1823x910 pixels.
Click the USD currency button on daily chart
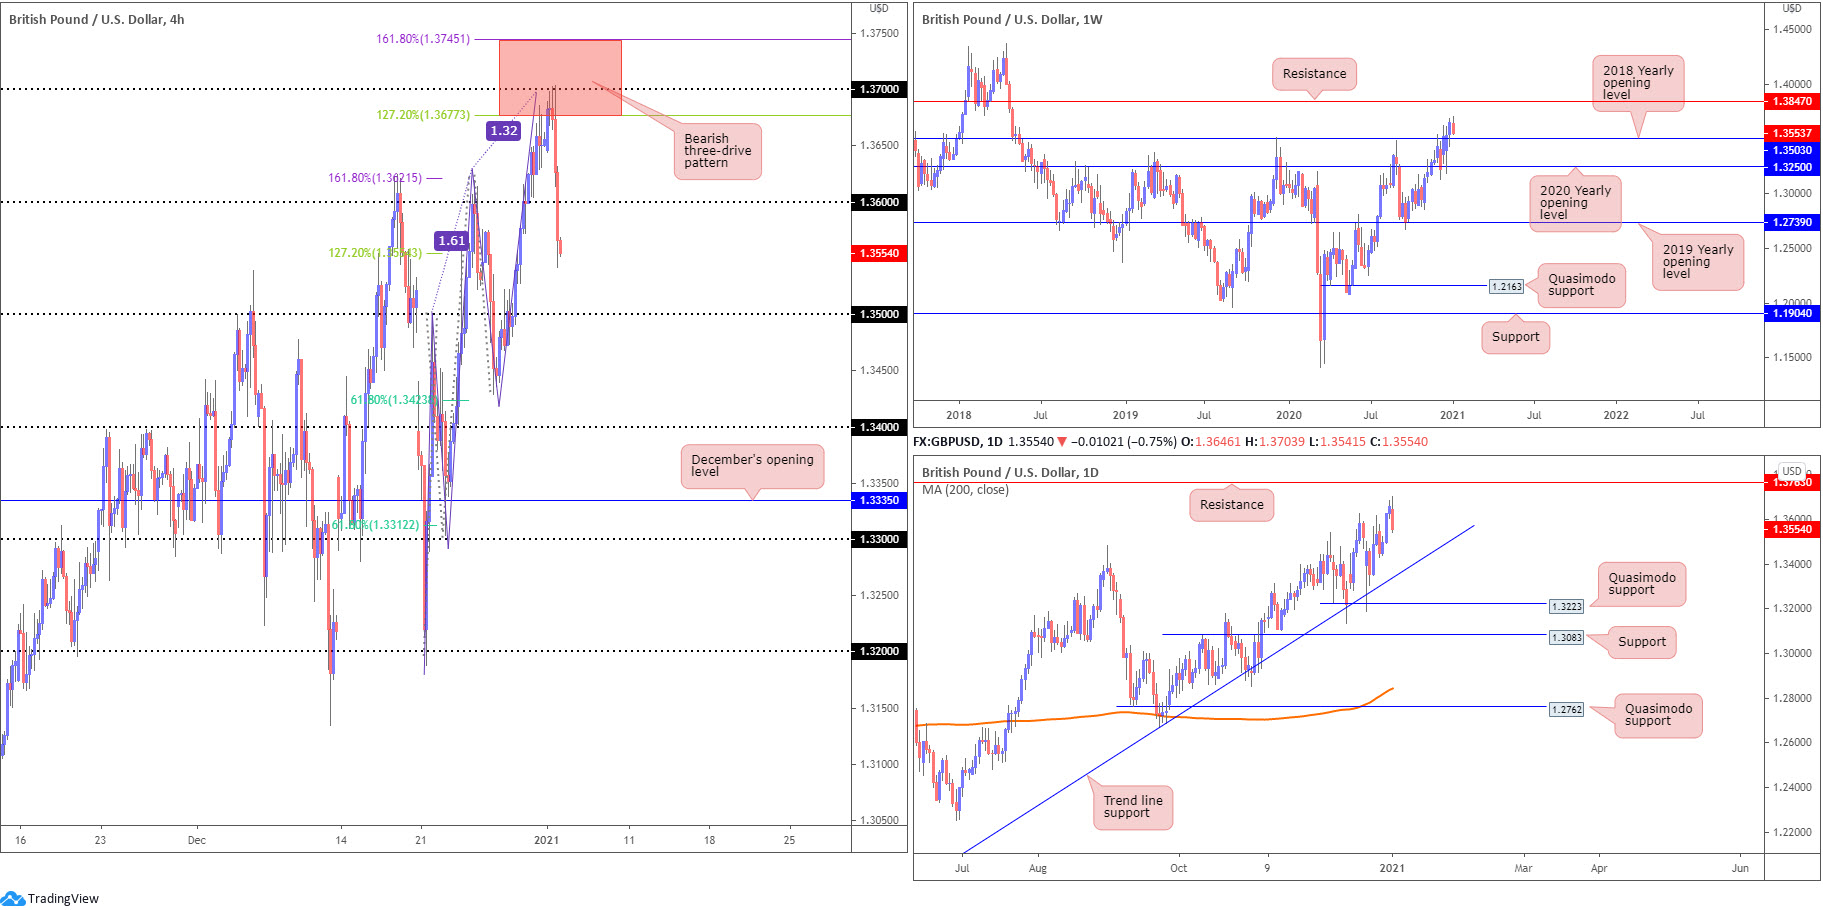(x=1792, y=471)
